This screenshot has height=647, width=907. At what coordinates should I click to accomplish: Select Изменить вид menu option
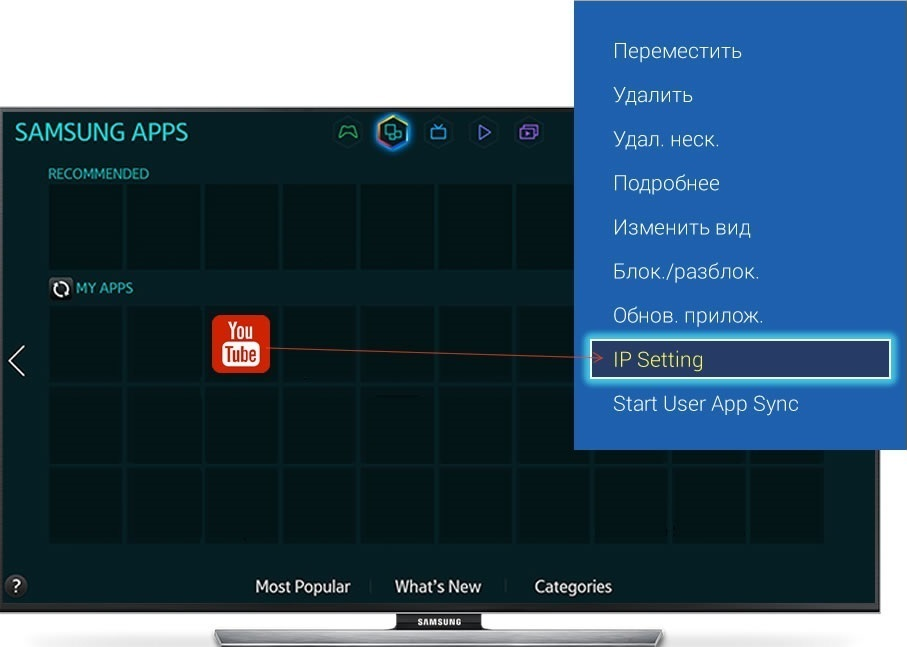(x=681, y=227)
